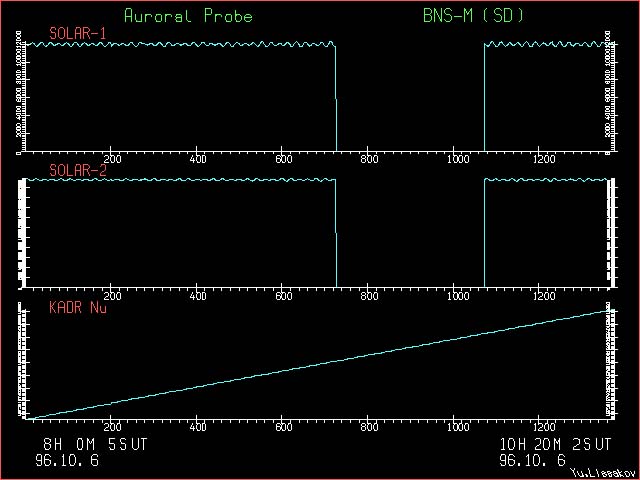This screenshot has width=640, height=480.
Task: Select the end date below the end time
Action: click(531, 460)
